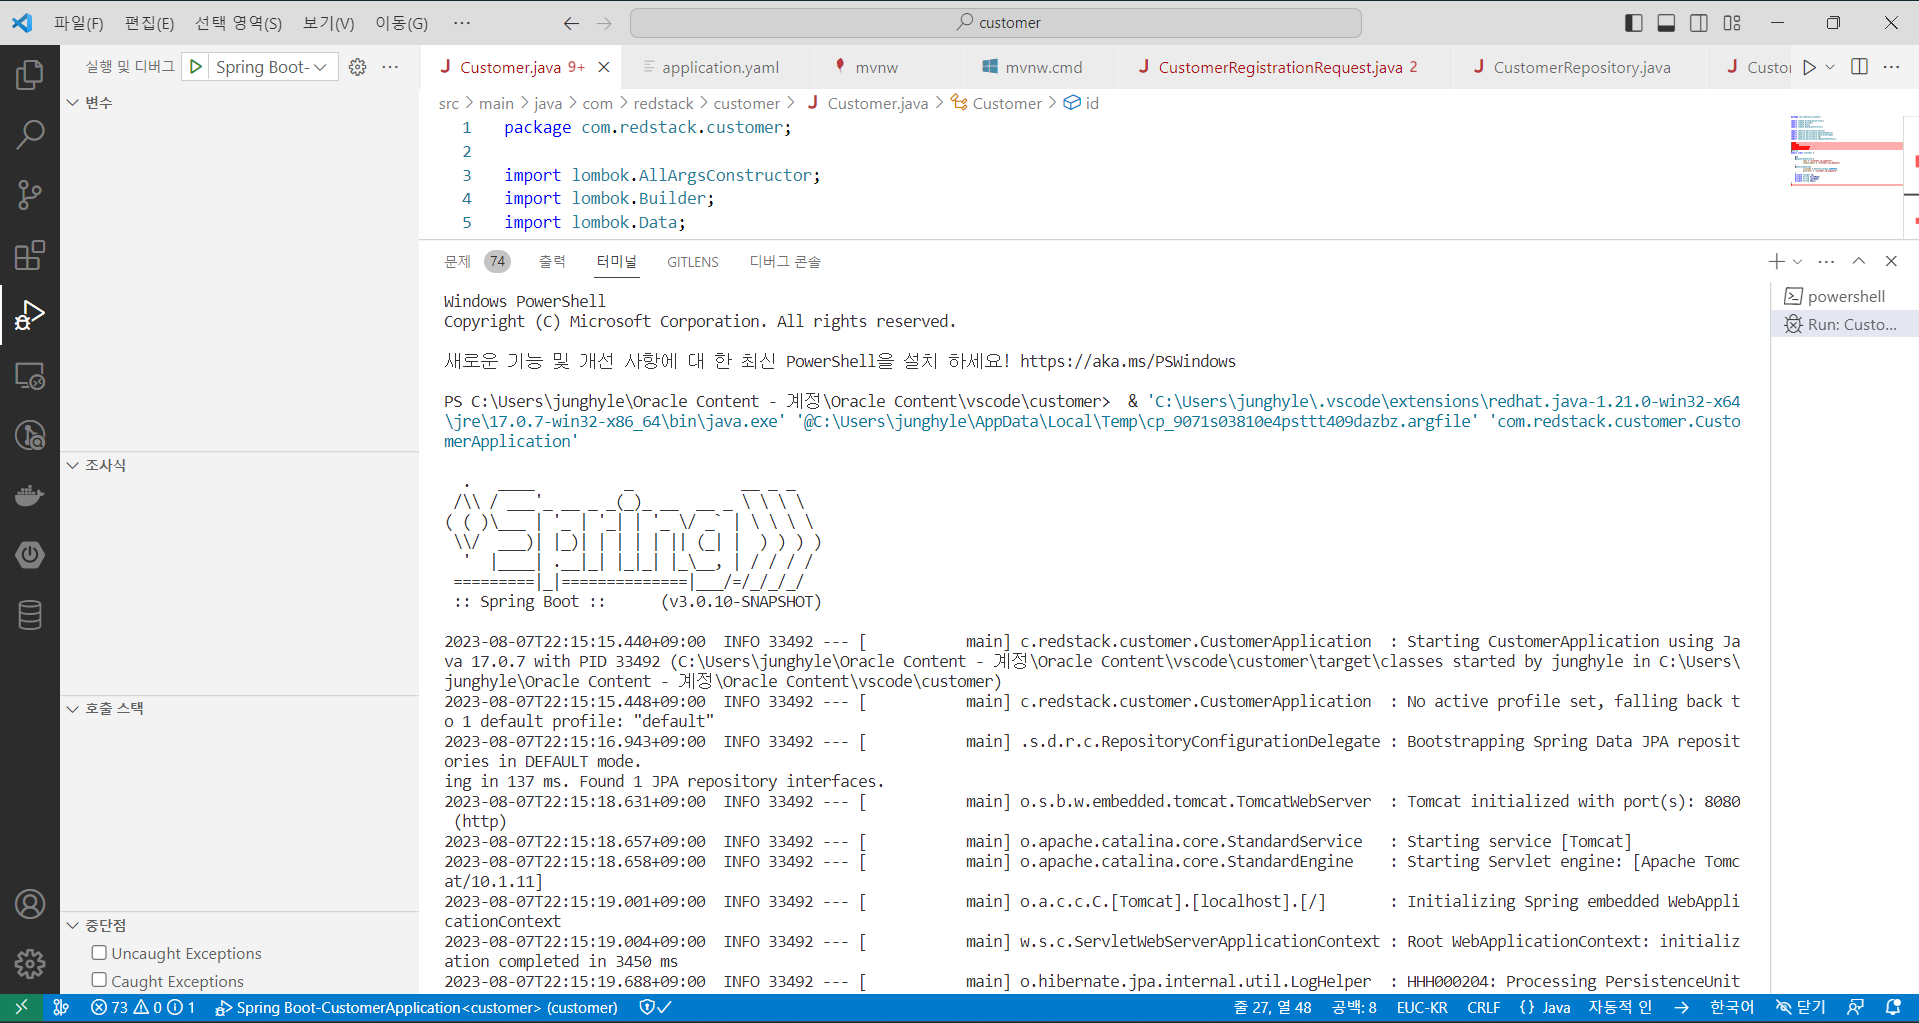Open the Docker view icon

pos(30,495)
